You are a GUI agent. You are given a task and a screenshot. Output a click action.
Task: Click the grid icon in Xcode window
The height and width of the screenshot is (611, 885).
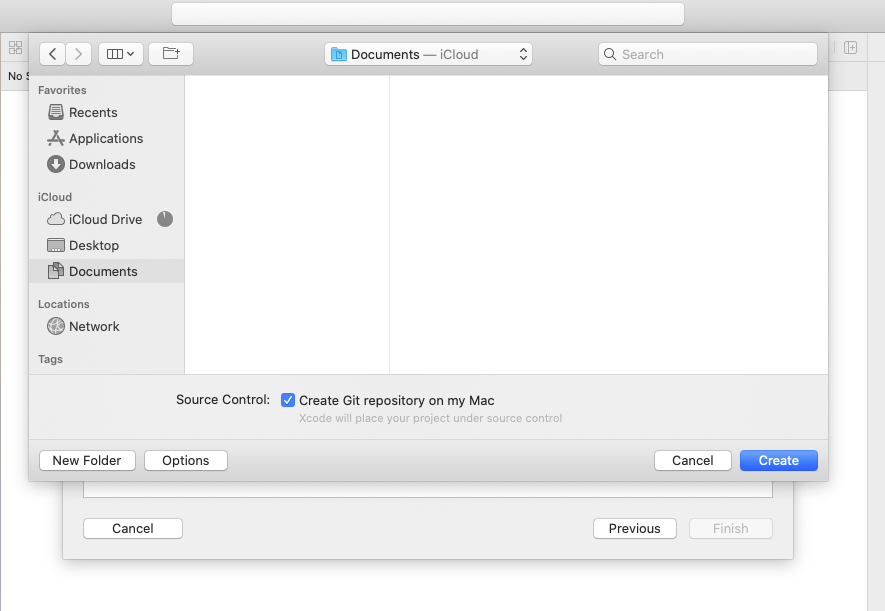(15, 47)
